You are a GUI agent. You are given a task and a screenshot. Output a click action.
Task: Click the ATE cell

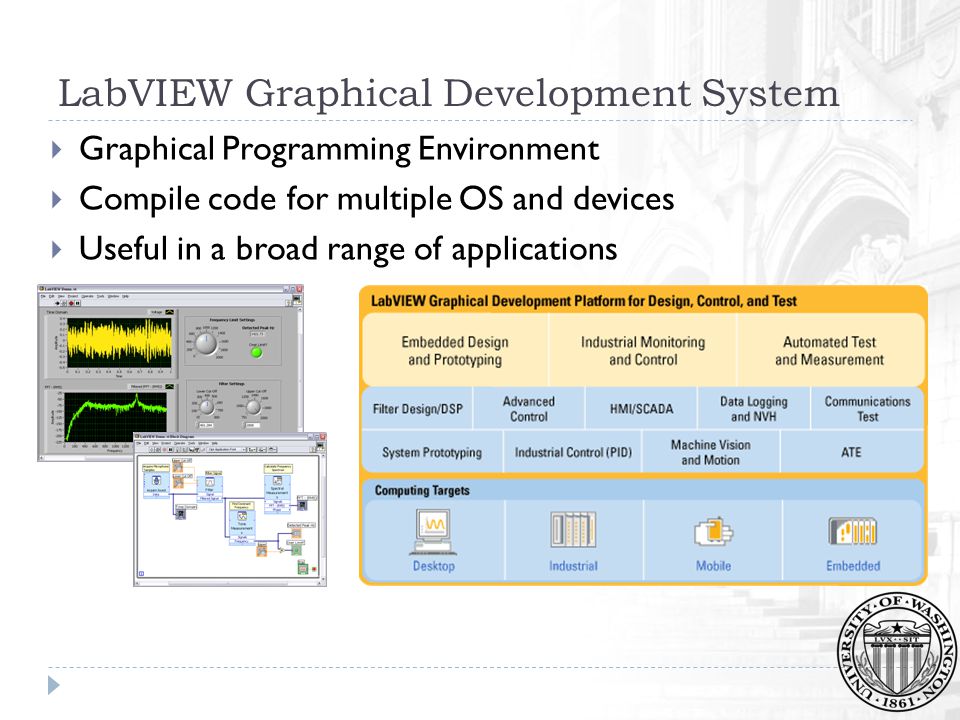click(851, 452)
